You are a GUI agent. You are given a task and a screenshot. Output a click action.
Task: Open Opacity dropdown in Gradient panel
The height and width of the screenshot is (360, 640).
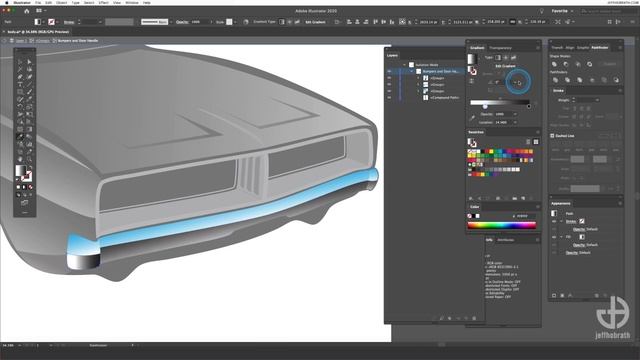(515, 114)
